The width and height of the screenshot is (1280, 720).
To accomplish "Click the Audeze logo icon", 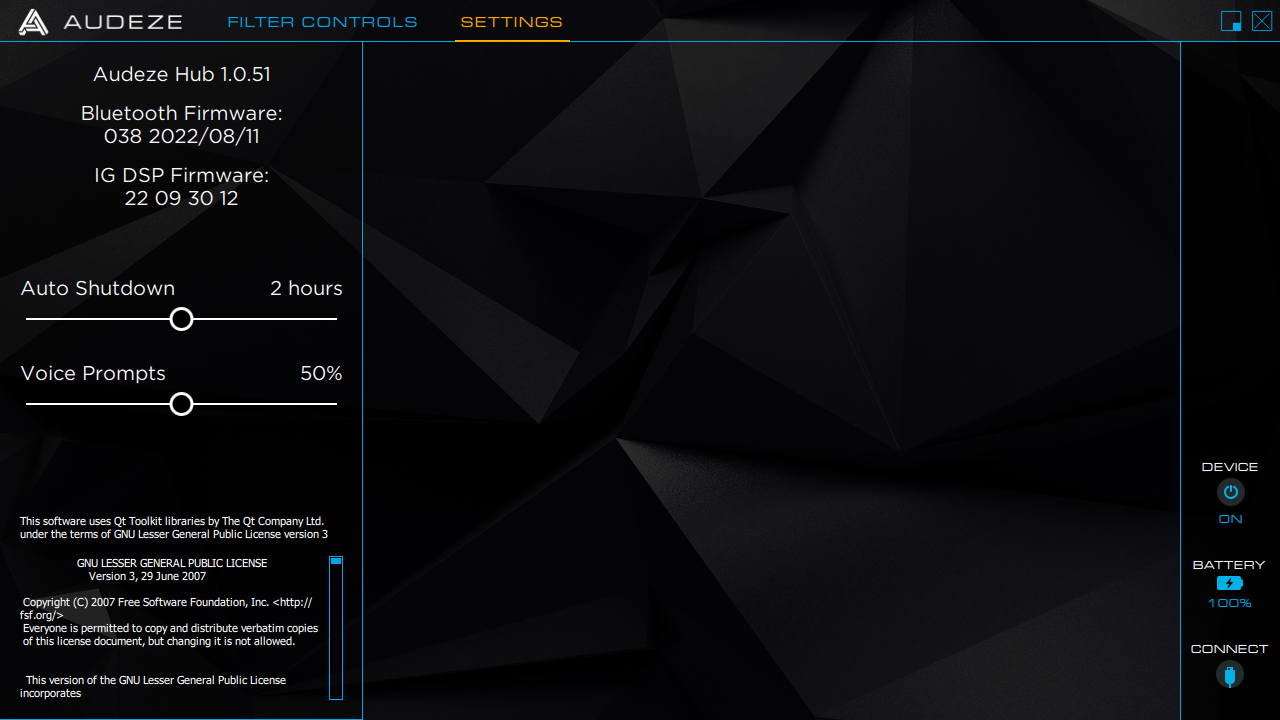I will coord(34,22).
